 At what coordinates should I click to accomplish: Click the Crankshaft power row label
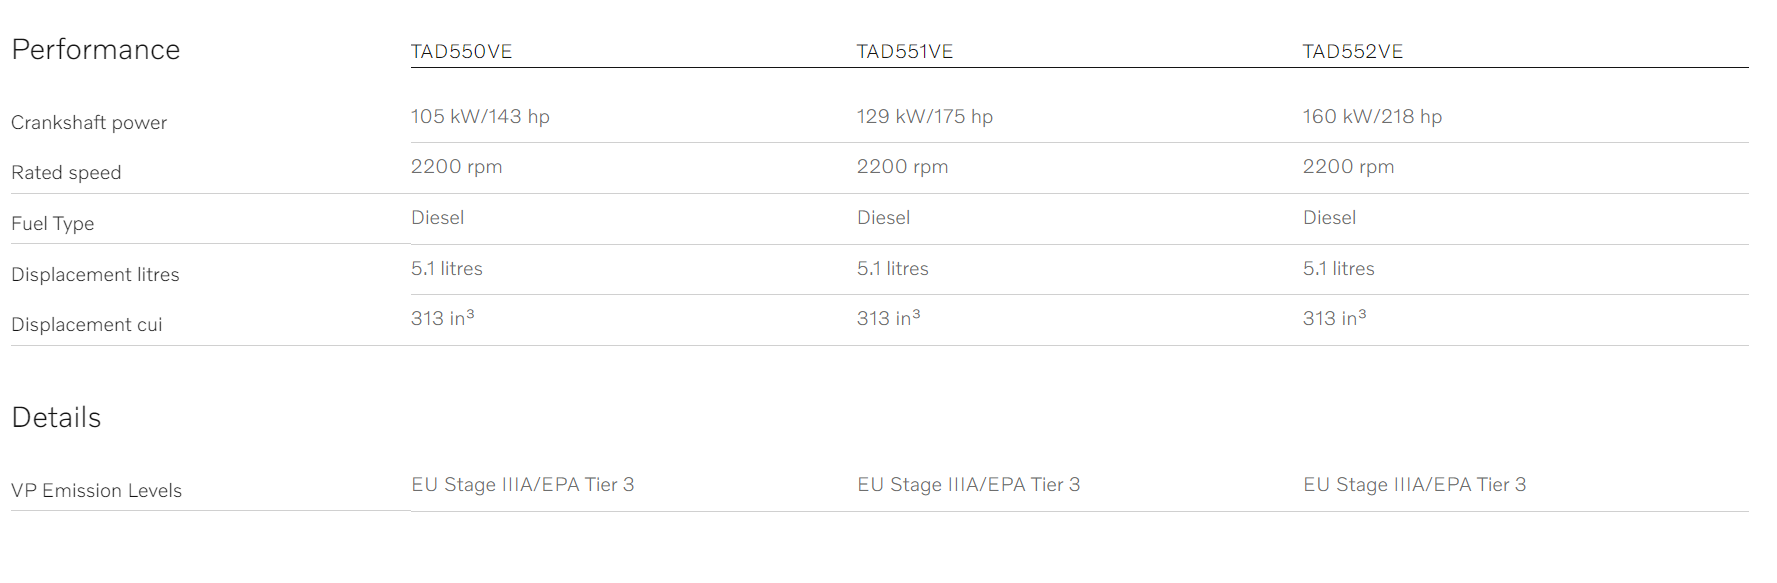pos(89,123)
